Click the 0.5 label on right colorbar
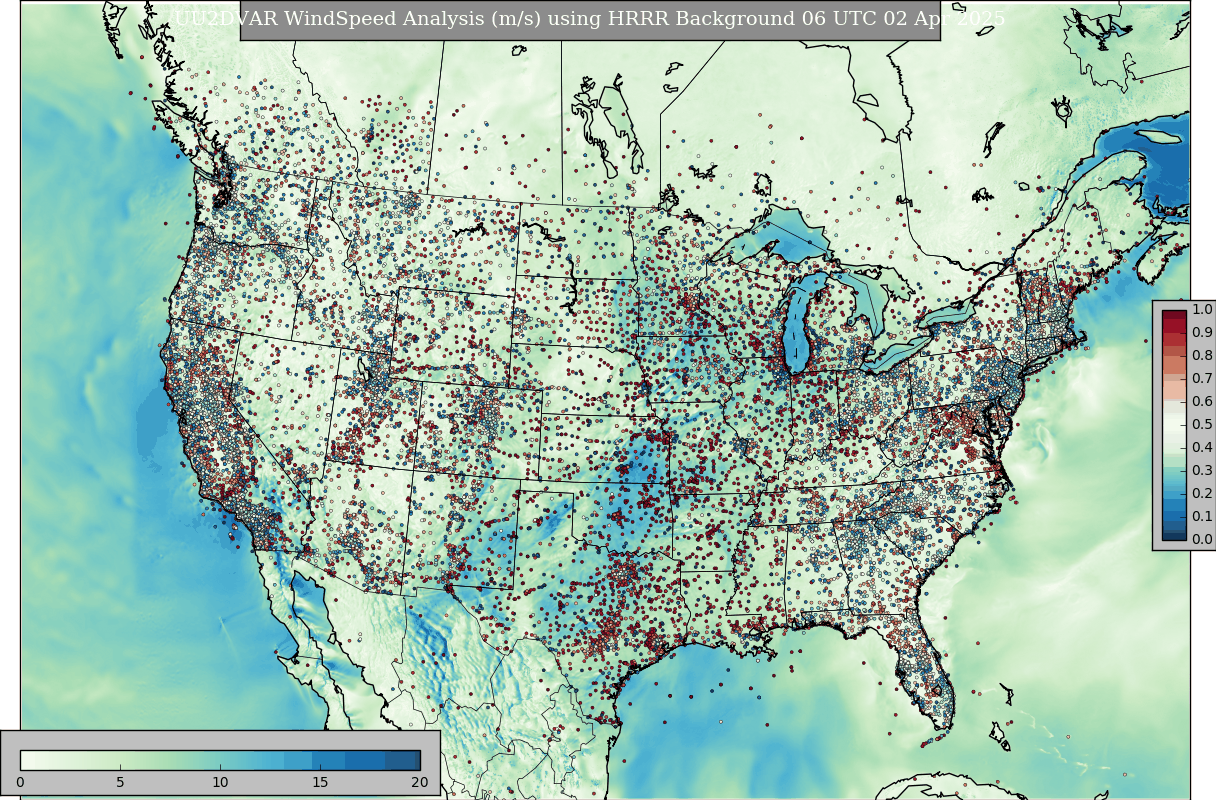The height and width of the screenshot is (800, 1216). (x=1201, y=424)
